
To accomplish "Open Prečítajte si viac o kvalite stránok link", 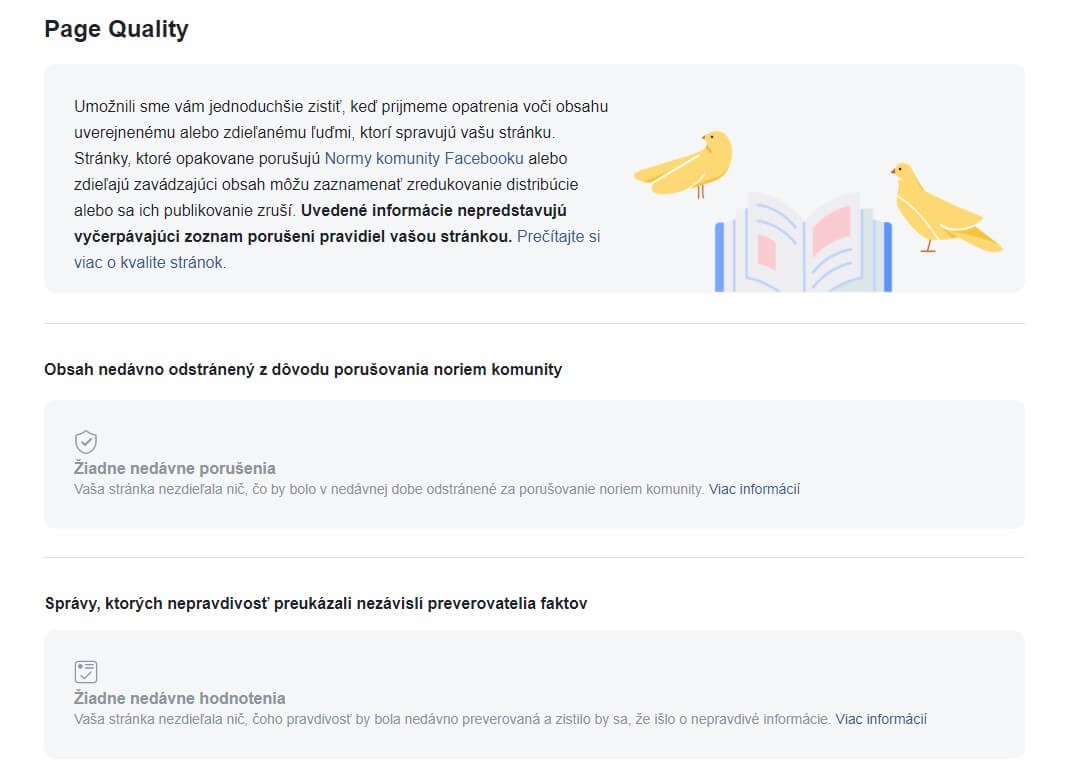I will coord(337,249).
